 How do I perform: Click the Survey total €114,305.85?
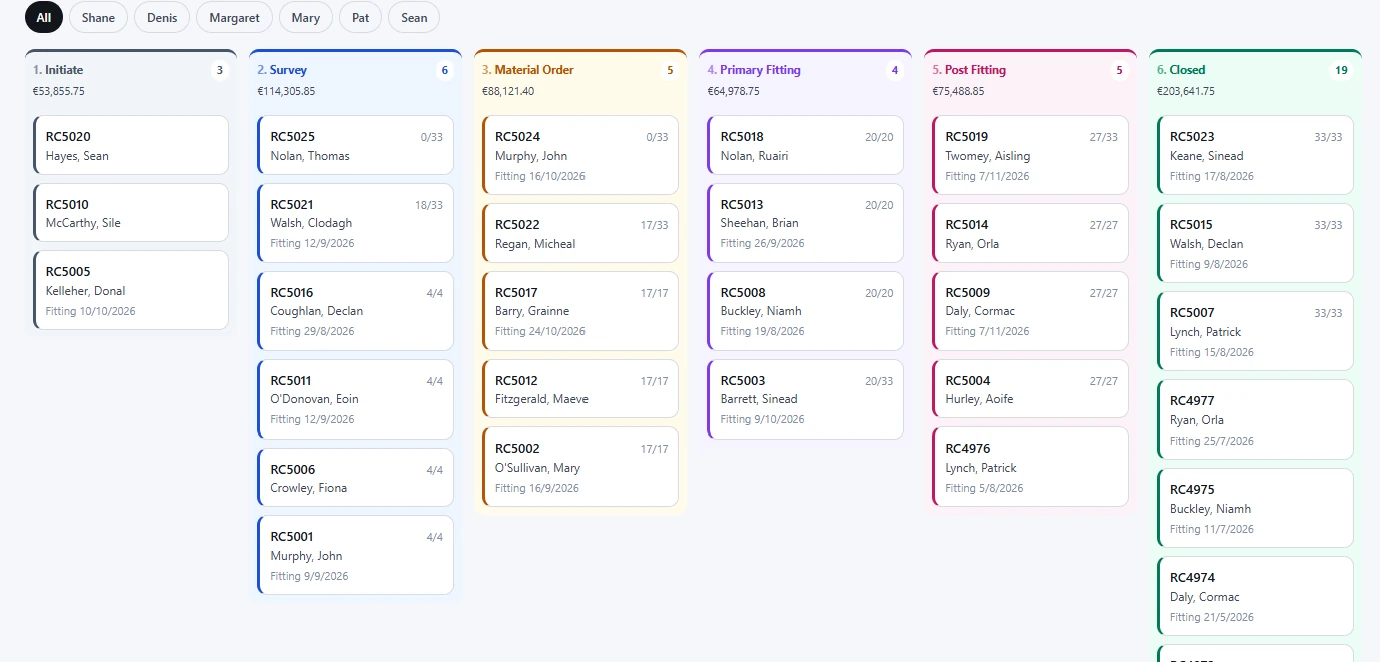[x=287, y=91]
